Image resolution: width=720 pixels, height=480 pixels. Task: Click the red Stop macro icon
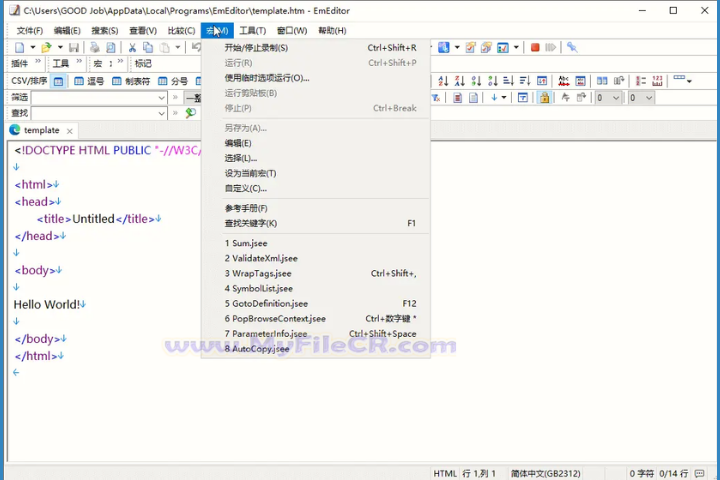[535, 47]
